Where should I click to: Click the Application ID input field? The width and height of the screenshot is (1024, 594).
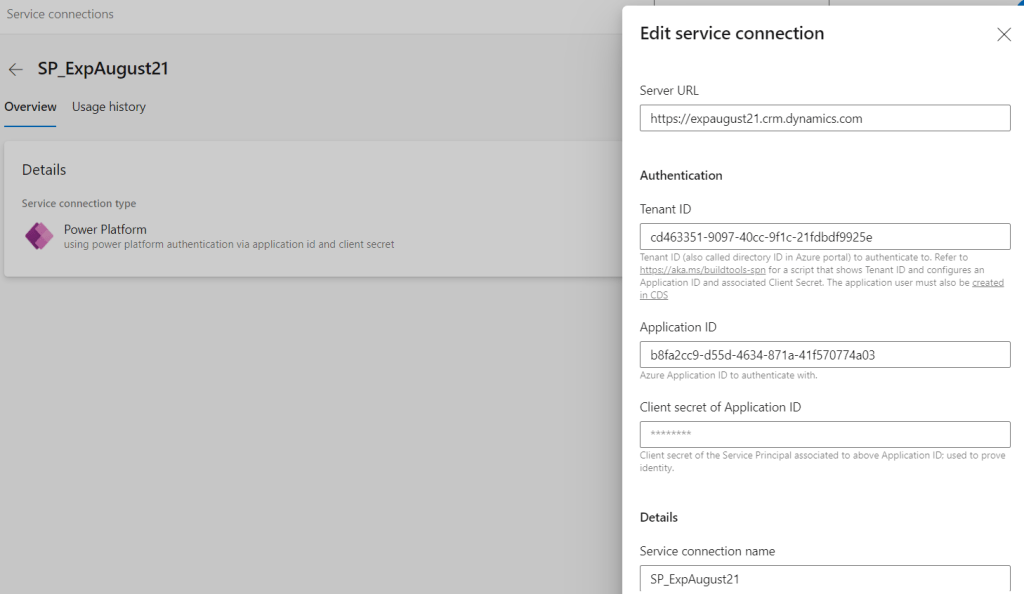click(x=824, y=355)
